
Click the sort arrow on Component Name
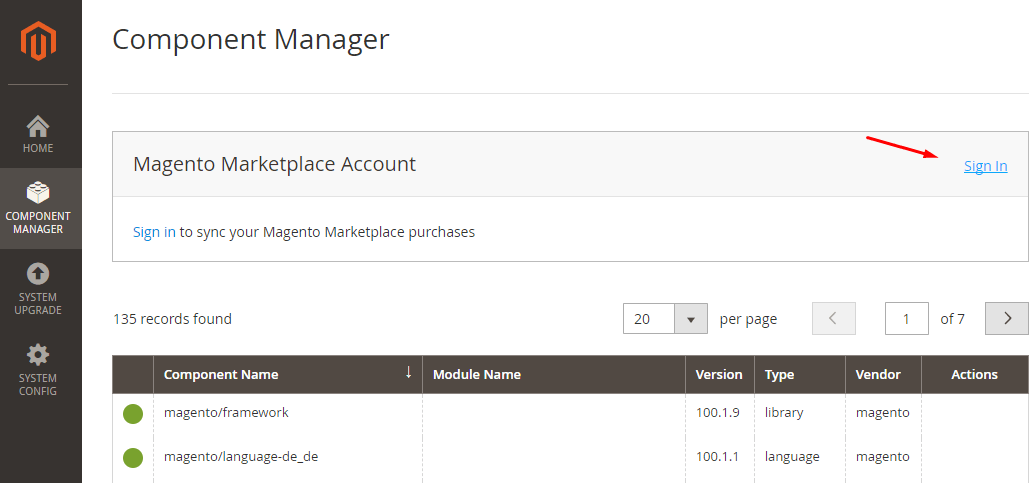coord(409,372)
